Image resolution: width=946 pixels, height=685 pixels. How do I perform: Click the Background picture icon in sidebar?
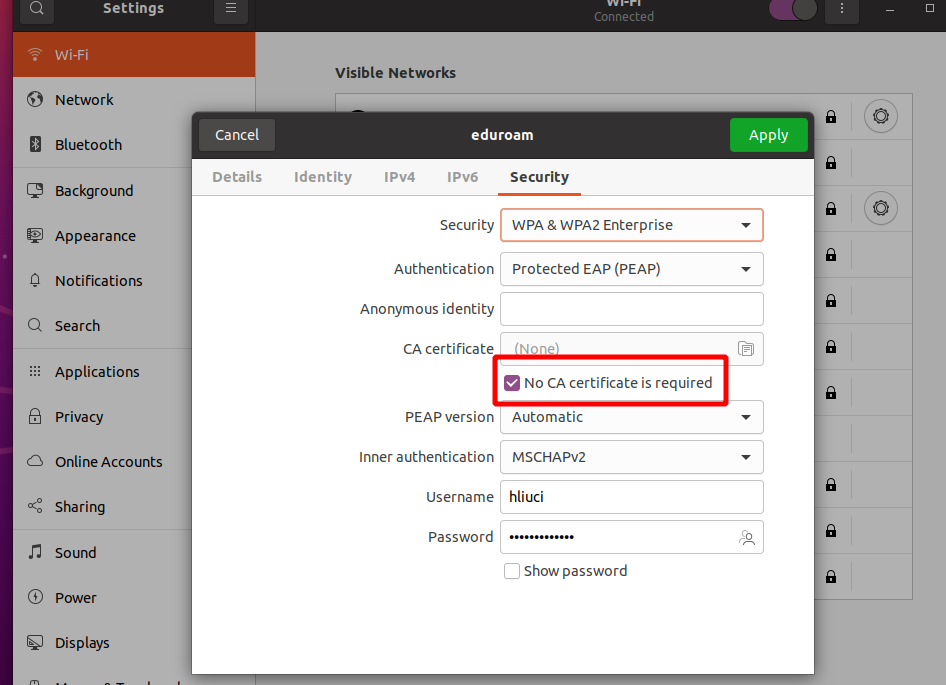(35, 191)
